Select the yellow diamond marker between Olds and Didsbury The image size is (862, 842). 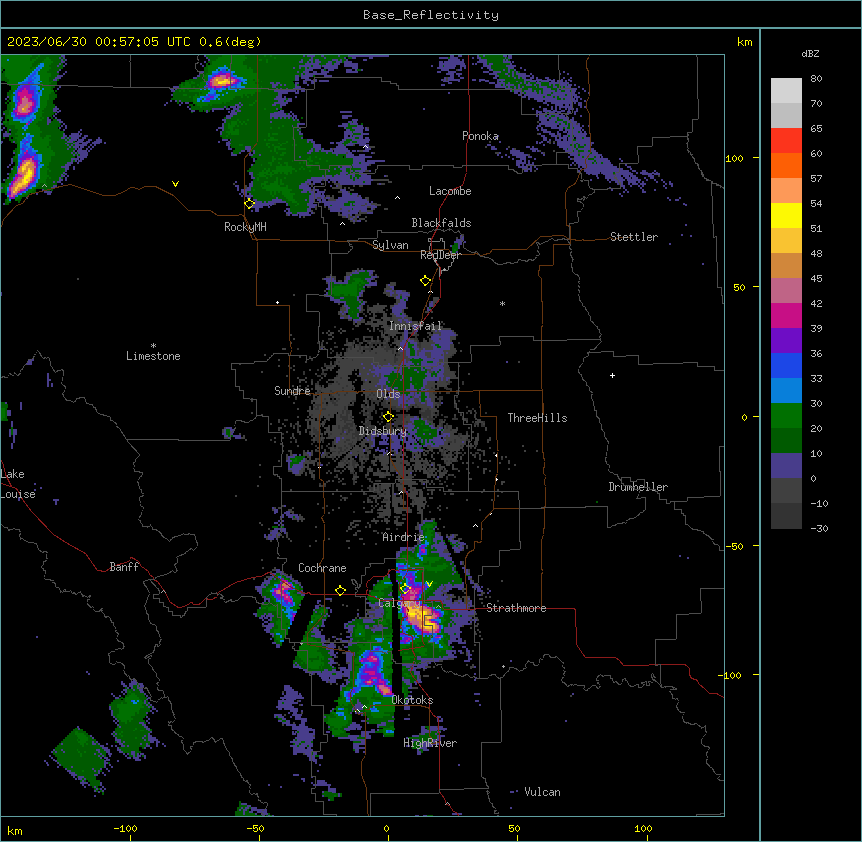(389, 416)
